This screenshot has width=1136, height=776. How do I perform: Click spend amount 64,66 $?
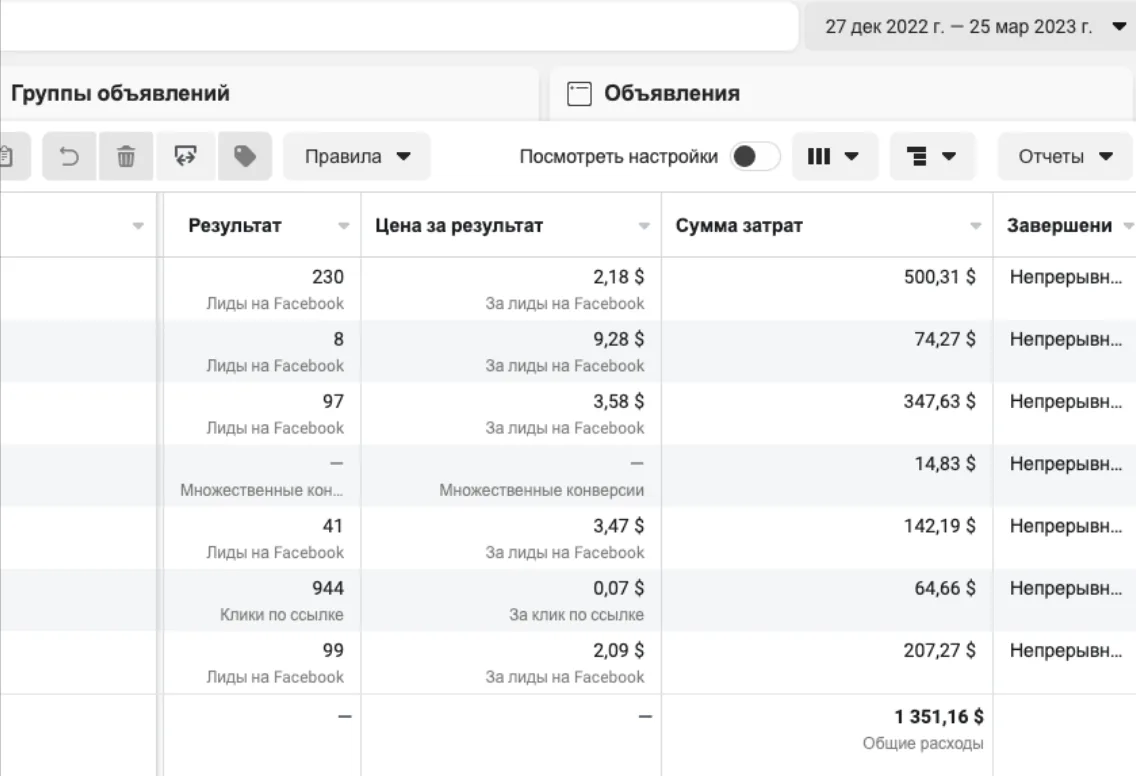click(945, 588)
